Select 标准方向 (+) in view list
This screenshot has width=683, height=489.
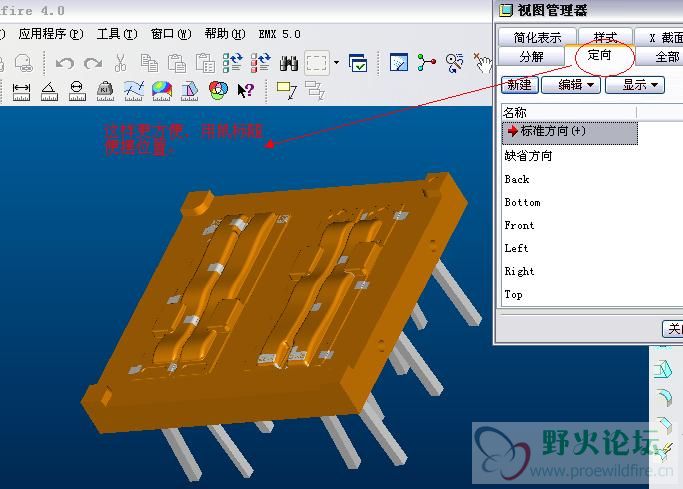coord(570,132)
